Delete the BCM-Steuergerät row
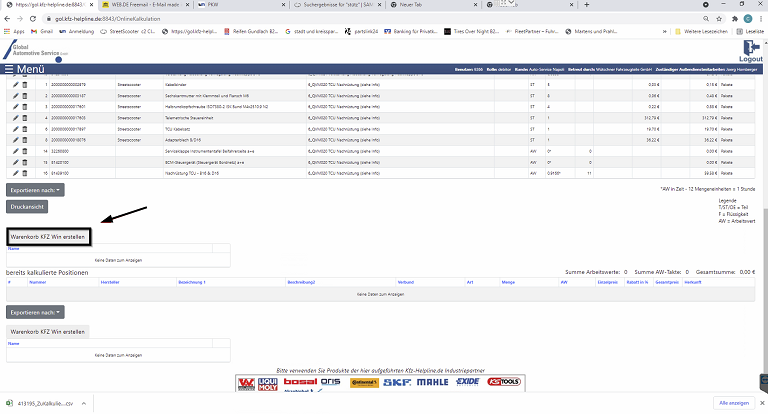The width and height of the screenshot is (768, 414). point(24,162)
